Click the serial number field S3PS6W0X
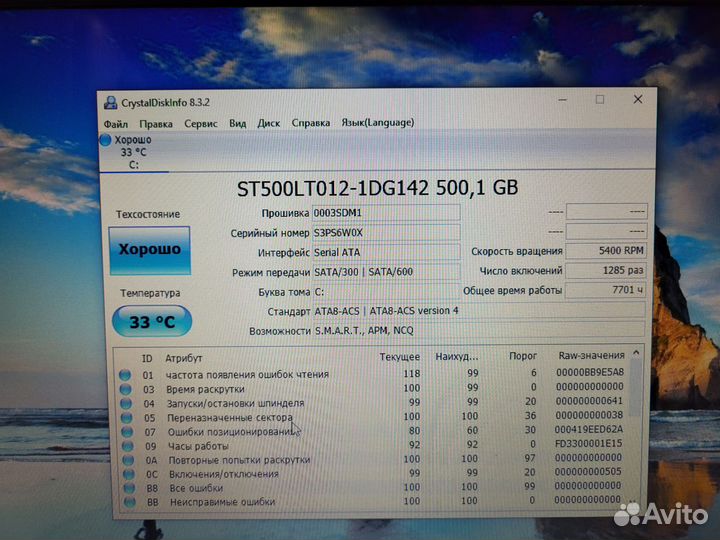 [x=386, y=233]
